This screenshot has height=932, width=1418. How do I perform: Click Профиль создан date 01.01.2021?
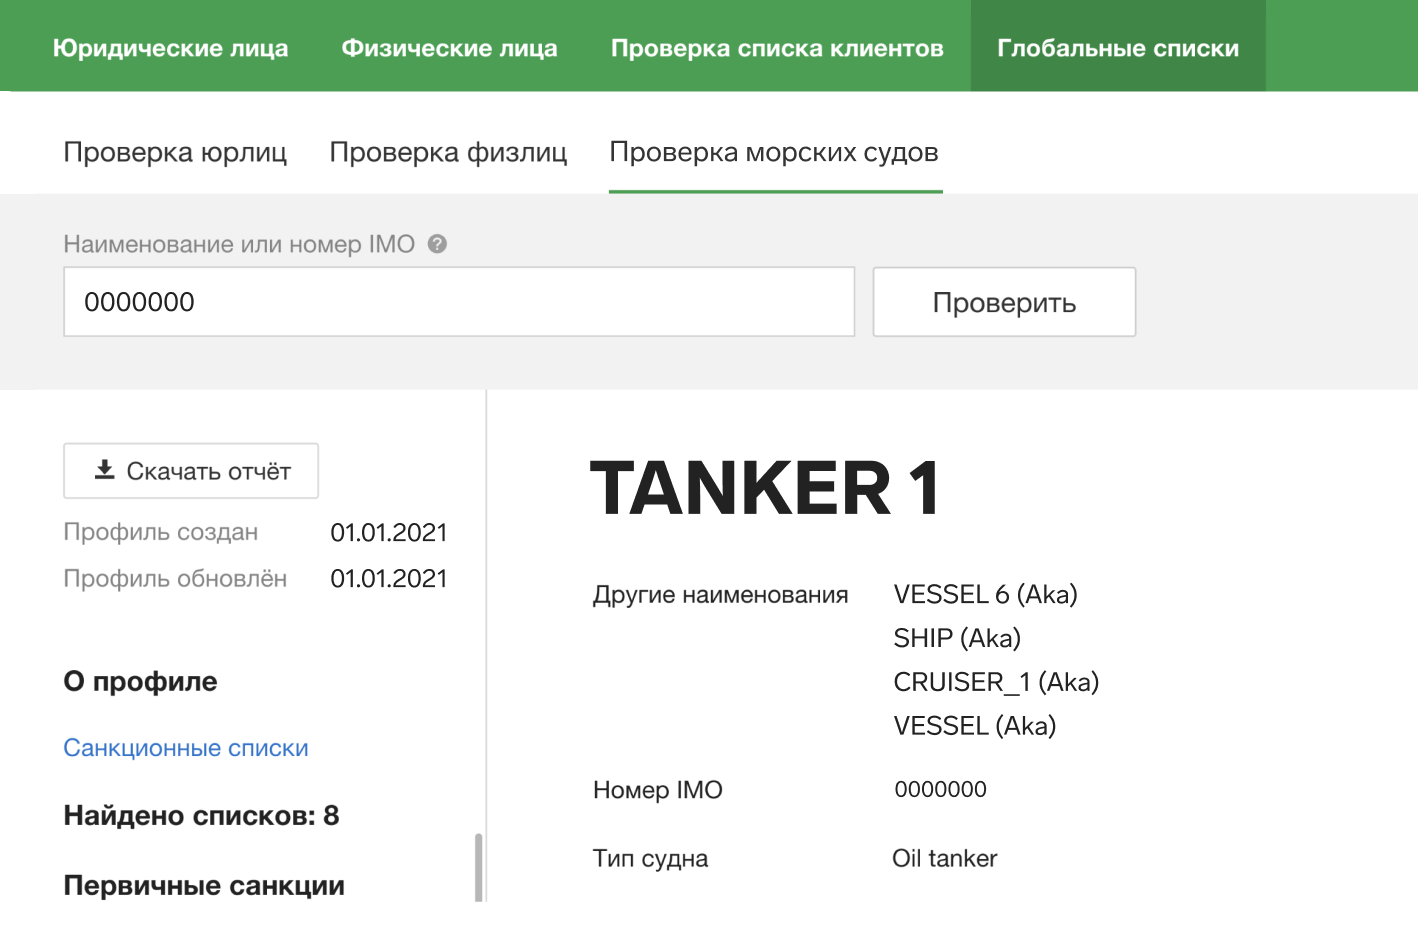click(x=389, y=533)
